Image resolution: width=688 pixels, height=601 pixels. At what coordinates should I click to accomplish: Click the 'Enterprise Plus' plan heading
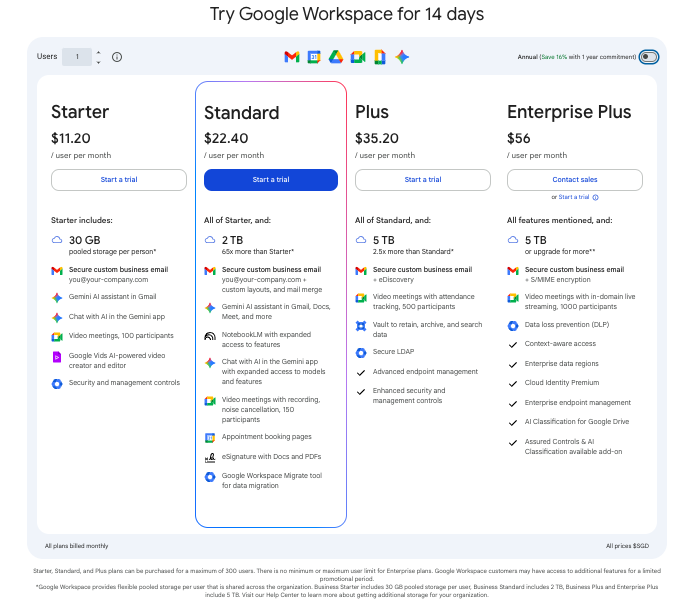[x=569, y=112]
